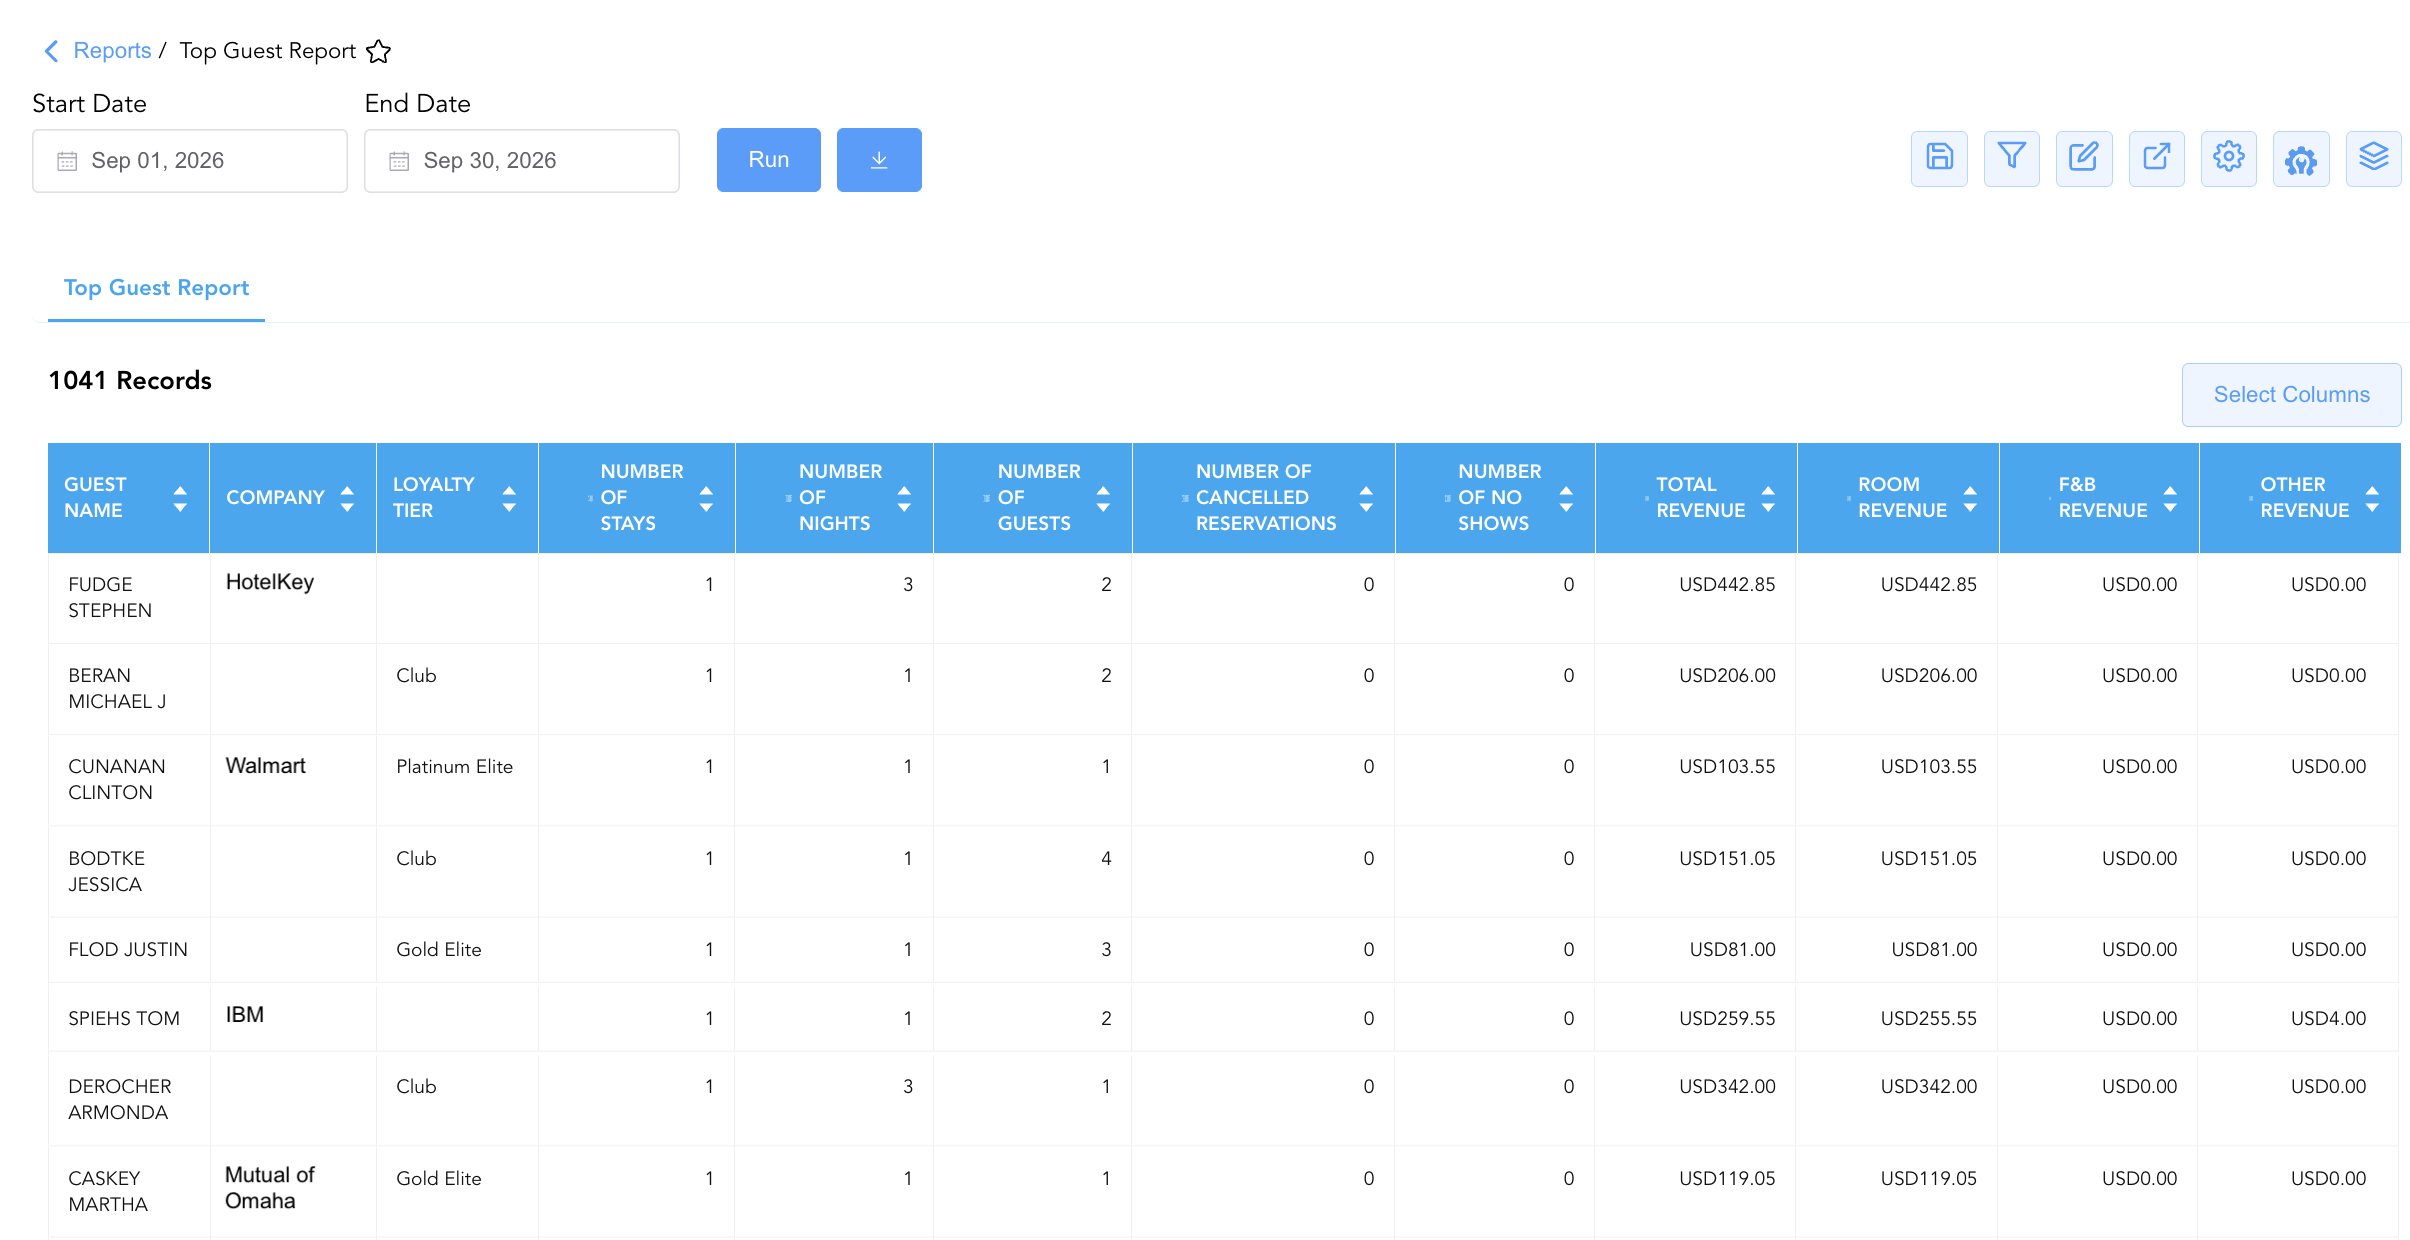Select the Top Guest Report tab

[x=156, y=288]
